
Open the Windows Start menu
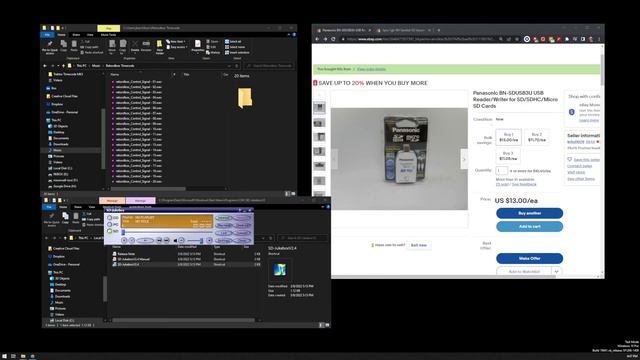4,356
